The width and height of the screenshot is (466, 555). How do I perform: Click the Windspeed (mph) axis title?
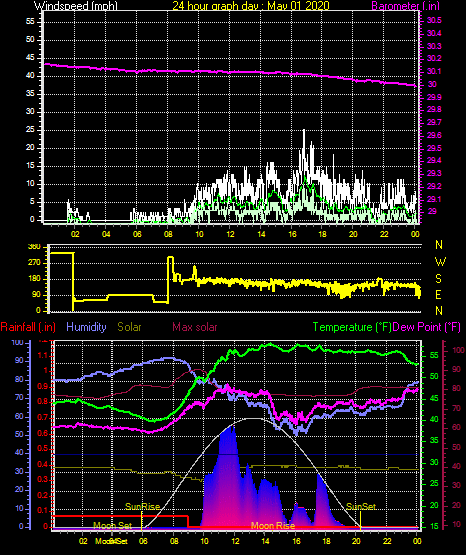click(75, 5)
